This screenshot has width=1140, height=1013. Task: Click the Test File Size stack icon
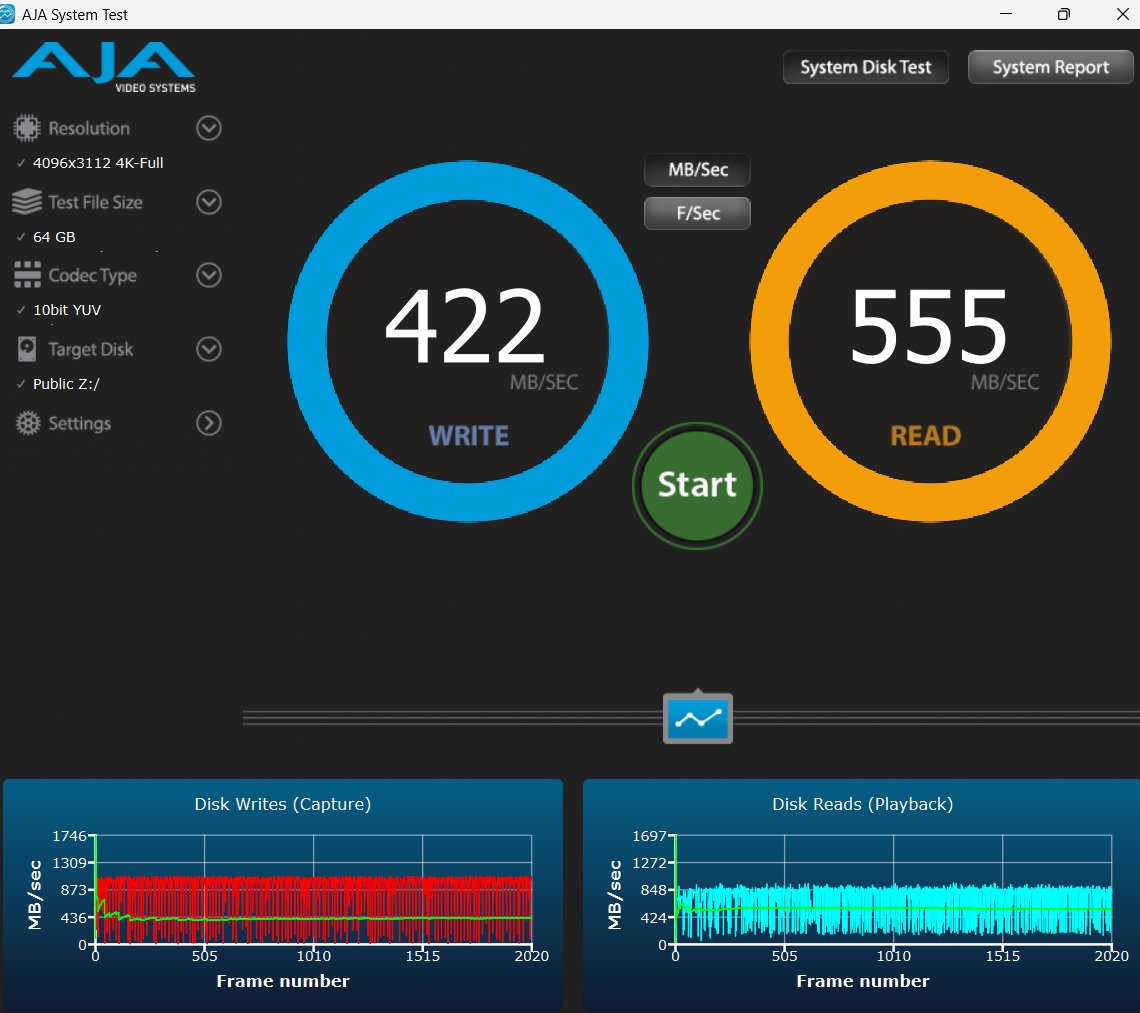point(27,202)
